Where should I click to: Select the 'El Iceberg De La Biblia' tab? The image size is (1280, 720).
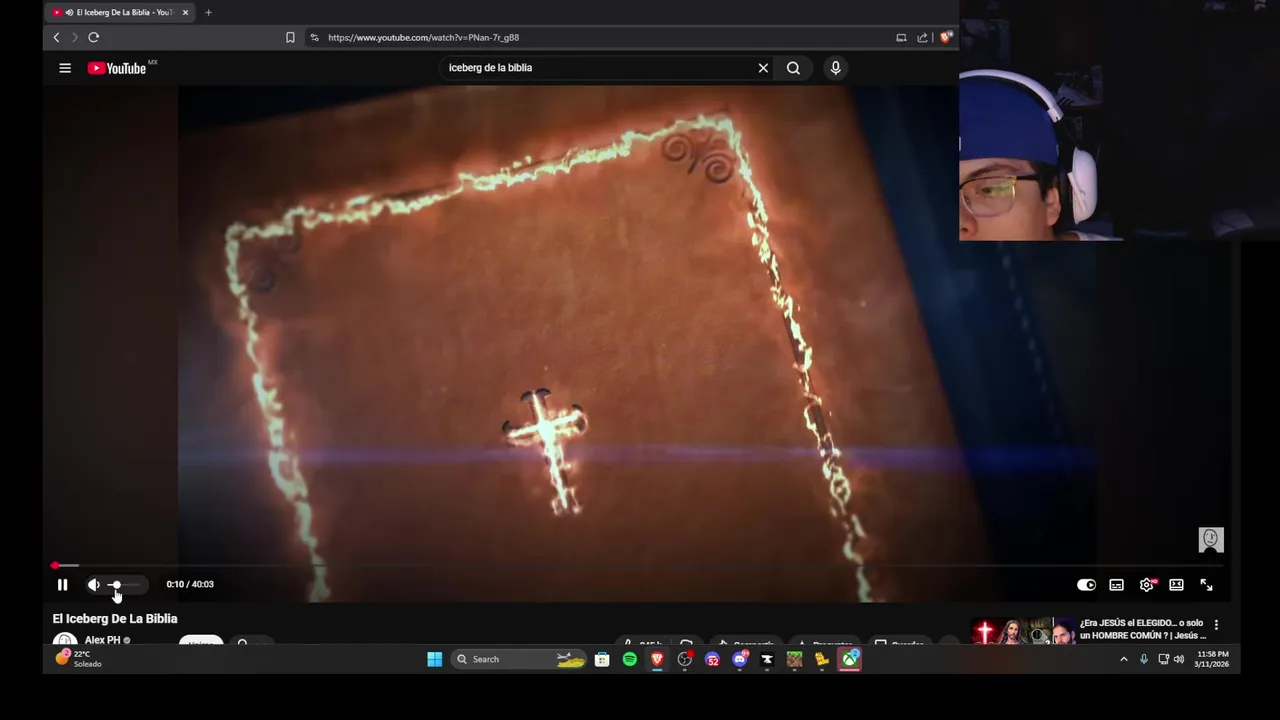(121, 13)
